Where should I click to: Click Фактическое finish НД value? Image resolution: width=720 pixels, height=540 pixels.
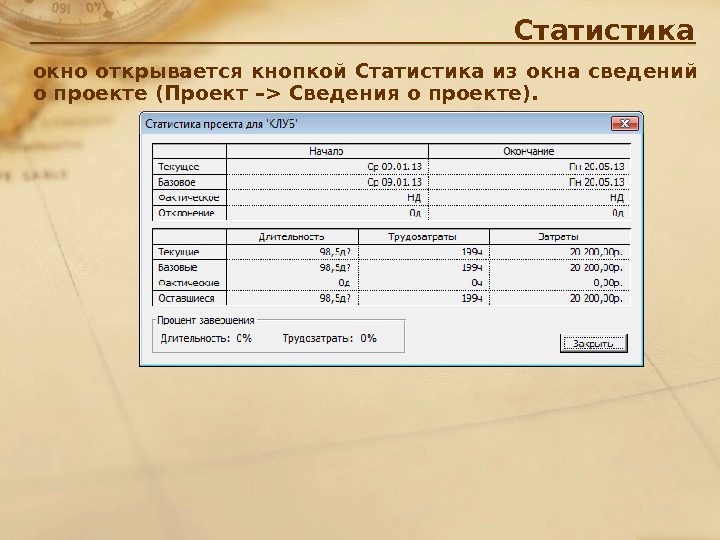[x=617, y=197]
